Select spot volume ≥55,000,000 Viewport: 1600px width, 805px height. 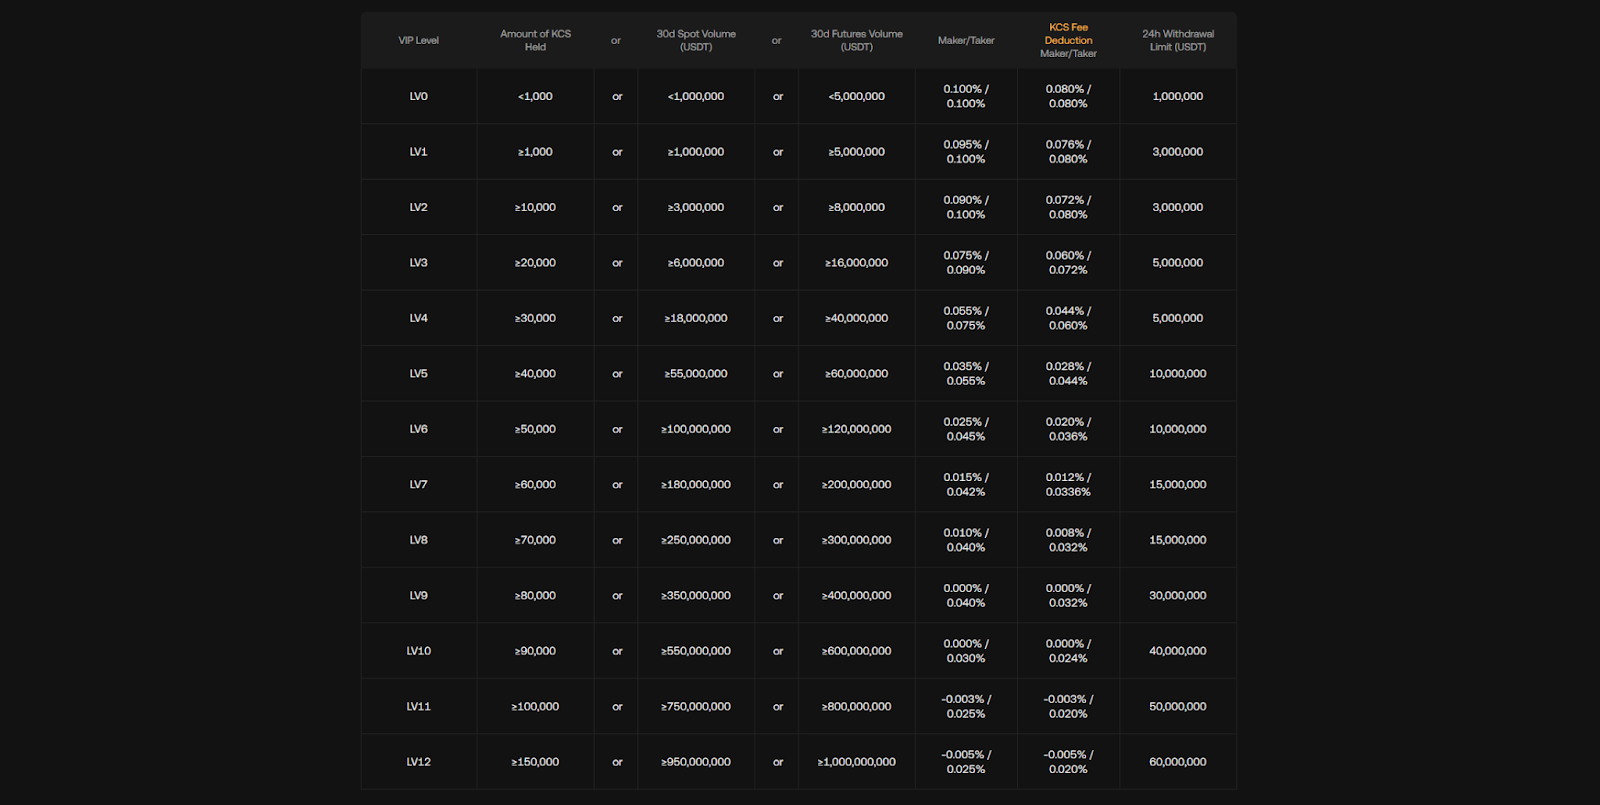(x=696, y=374)
